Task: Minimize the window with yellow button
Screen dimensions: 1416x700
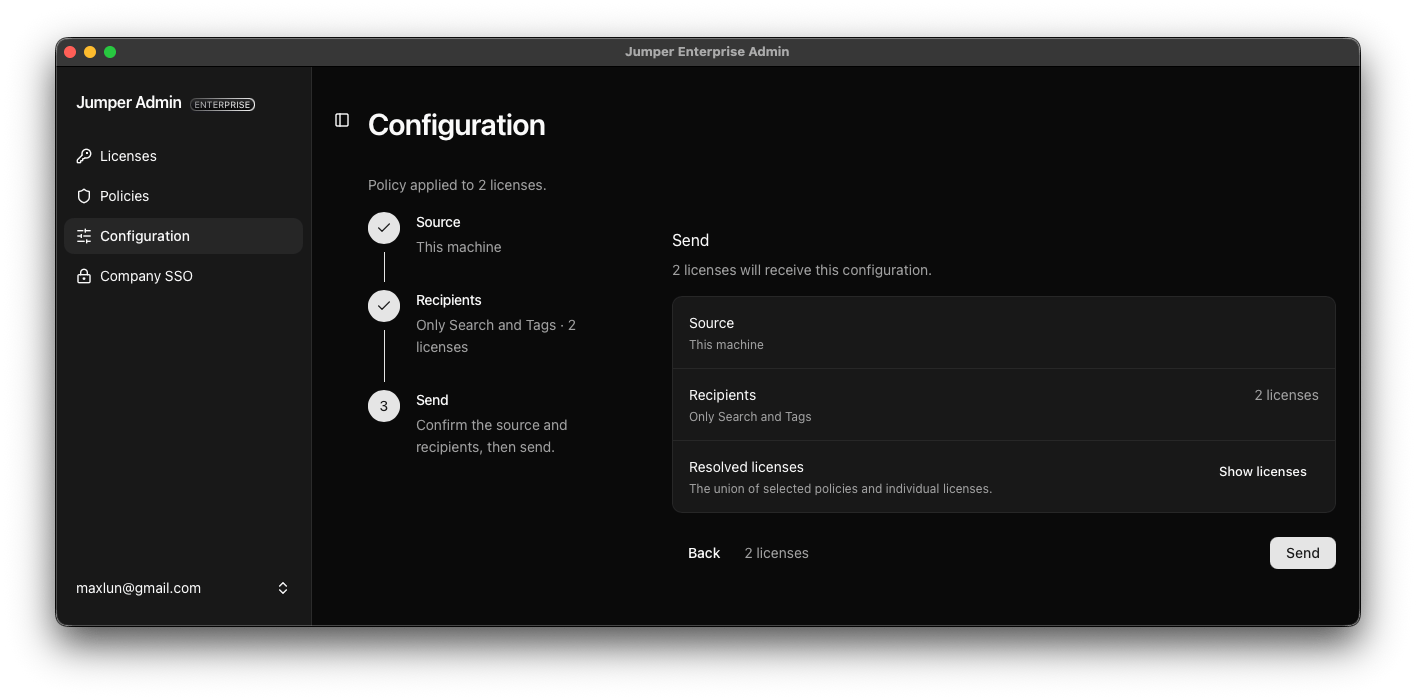Action: point(90,52)
